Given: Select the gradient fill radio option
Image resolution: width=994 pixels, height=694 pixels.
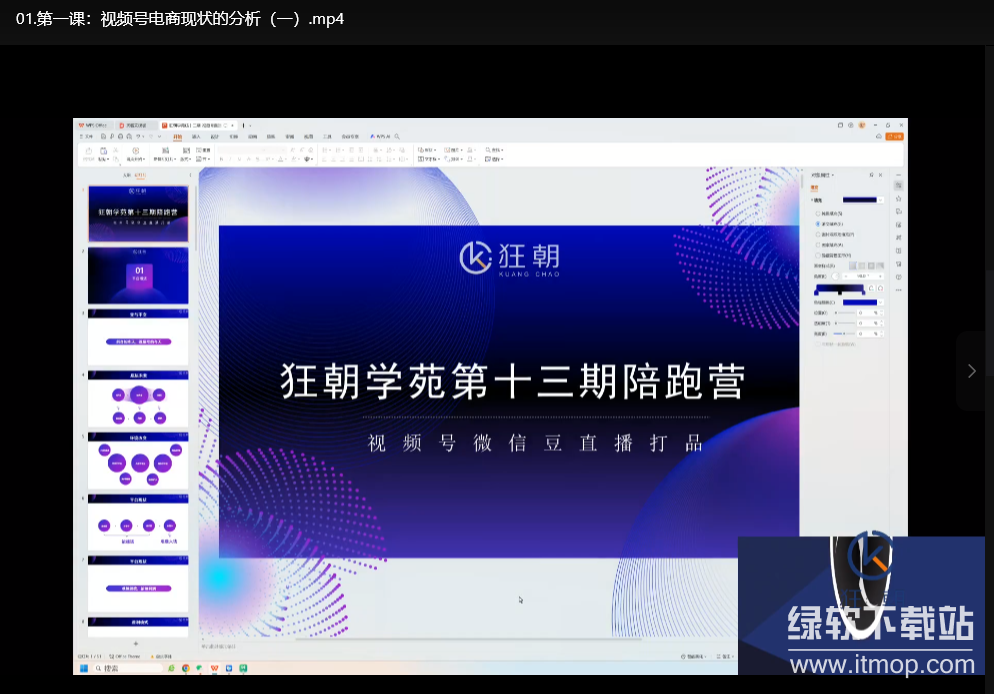Looking at the screenshot, I should [817, 224].
